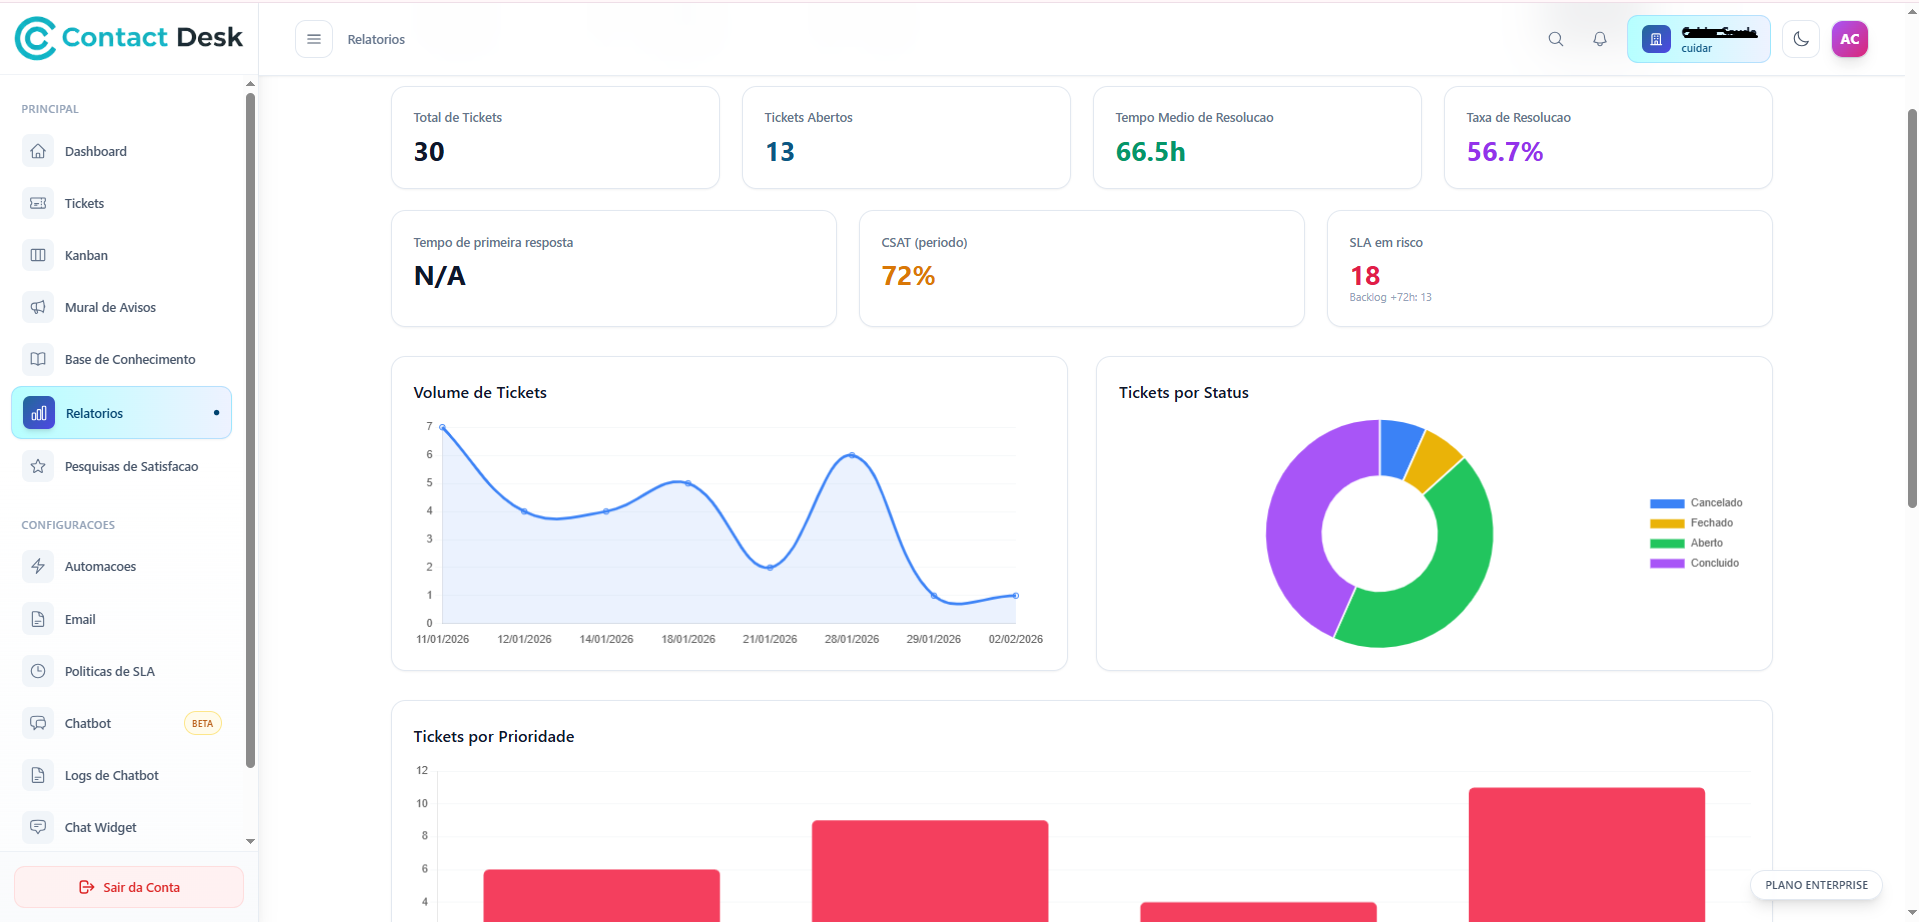Select Politicas de SLA menu item
Screen dimensions: 1919x922
point(110,671)
